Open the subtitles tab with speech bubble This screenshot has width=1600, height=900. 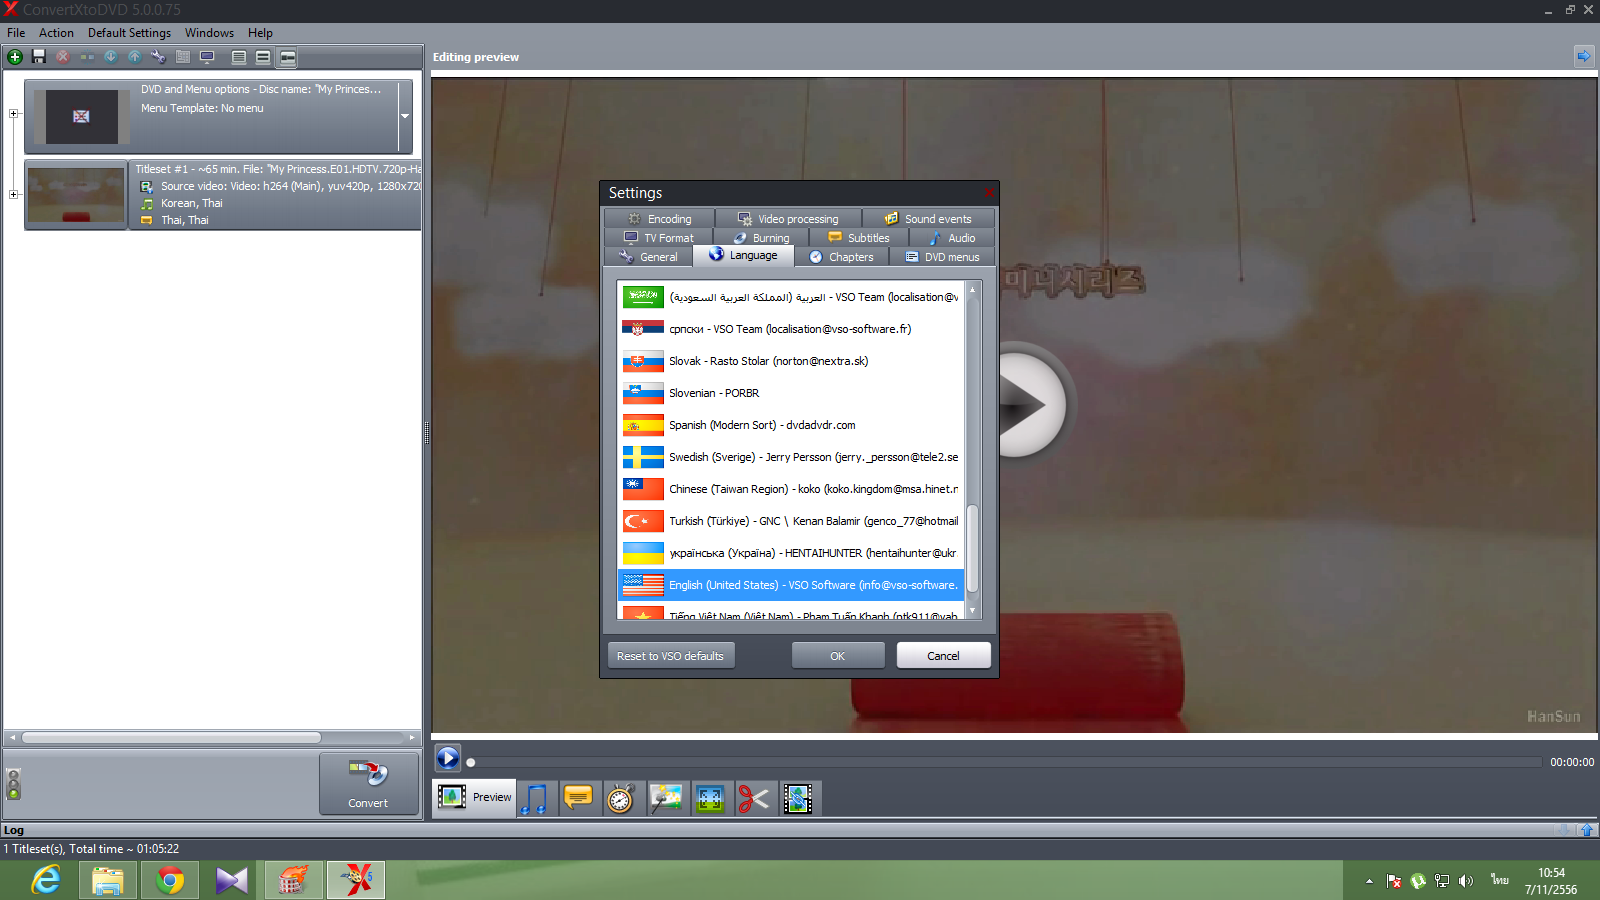pos(578,798)
